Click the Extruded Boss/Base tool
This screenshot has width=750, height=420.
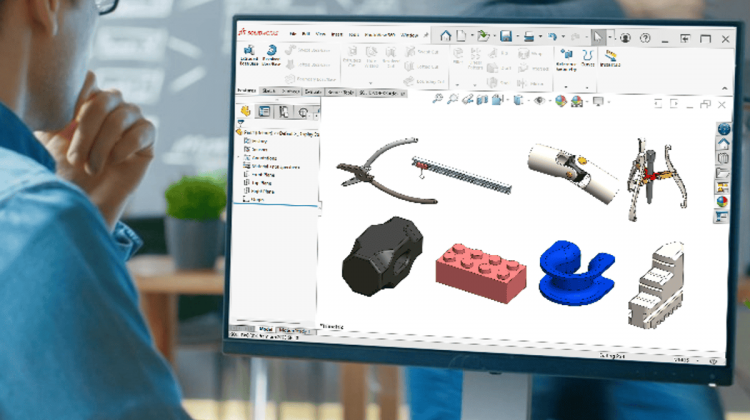tap(249, 55)
